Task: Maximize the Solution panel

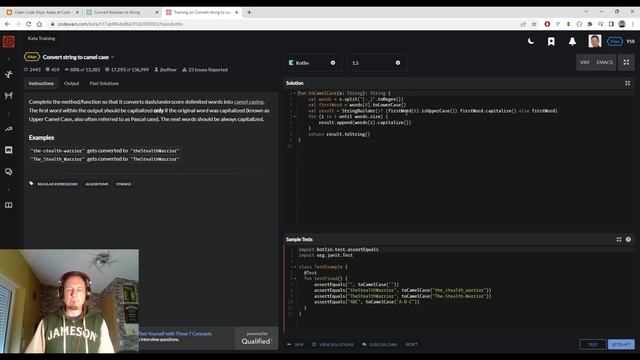Action: tap(628, 83)
